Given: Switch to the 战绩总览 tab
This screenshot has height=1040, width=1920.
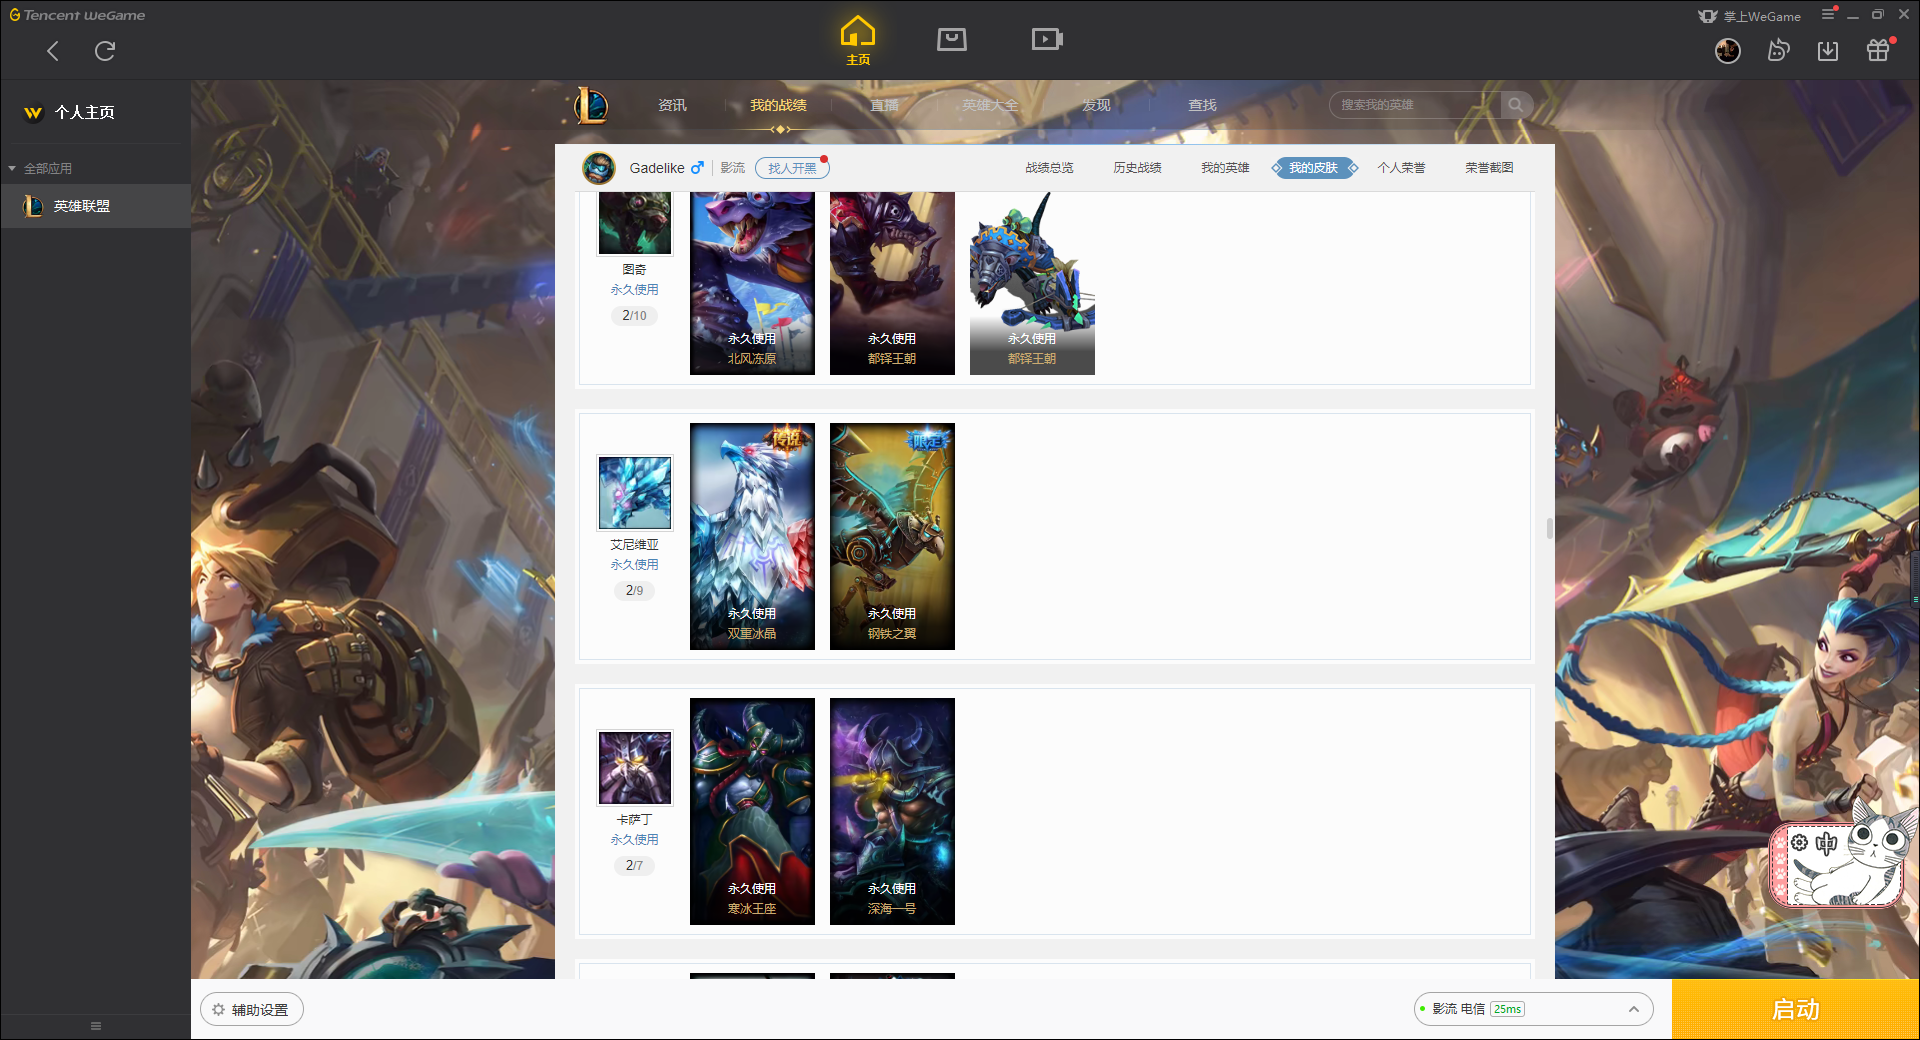Looking at the screenshot, I should 1049,168.
